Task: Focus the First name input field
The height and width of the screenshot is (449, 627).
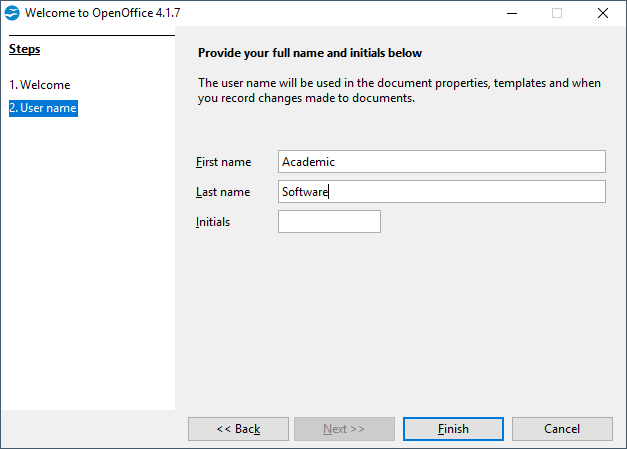Action: click(441, 162)
